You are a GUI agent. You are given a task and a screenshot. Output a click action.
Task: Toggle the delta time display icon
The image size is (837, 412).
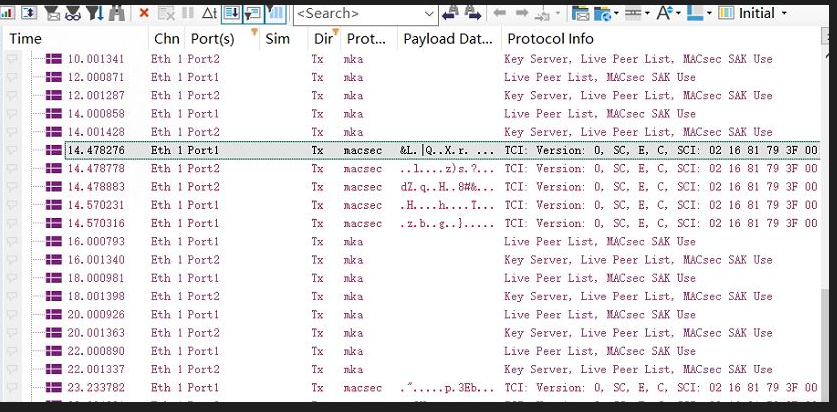pyautogui.click(x=208, y=13)
